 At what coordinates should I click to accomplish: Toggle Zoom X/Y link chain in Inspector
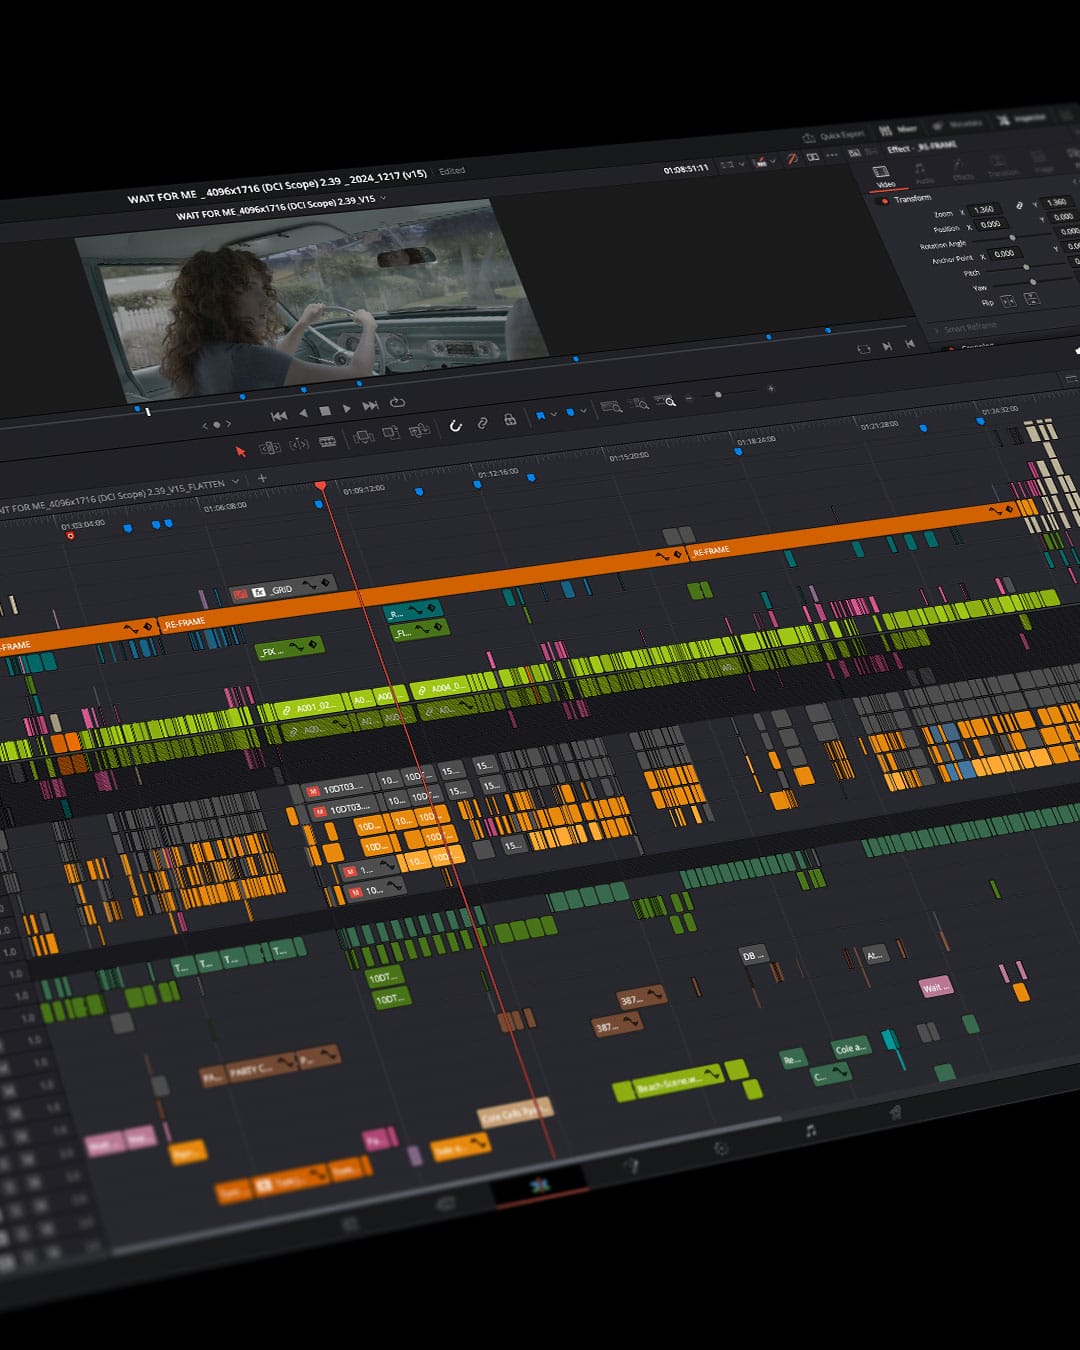click(1019, 205)
